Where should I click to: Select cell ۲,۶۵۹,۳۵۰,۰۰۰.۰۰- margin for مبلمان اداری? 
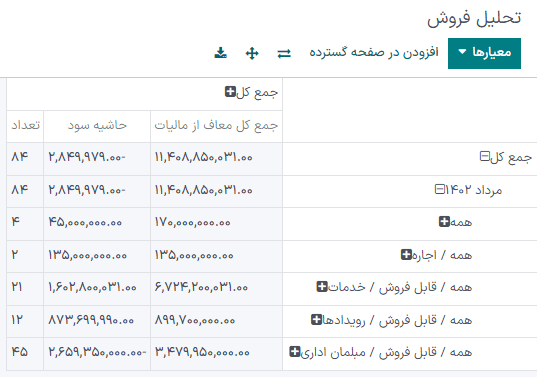point(97,353)
